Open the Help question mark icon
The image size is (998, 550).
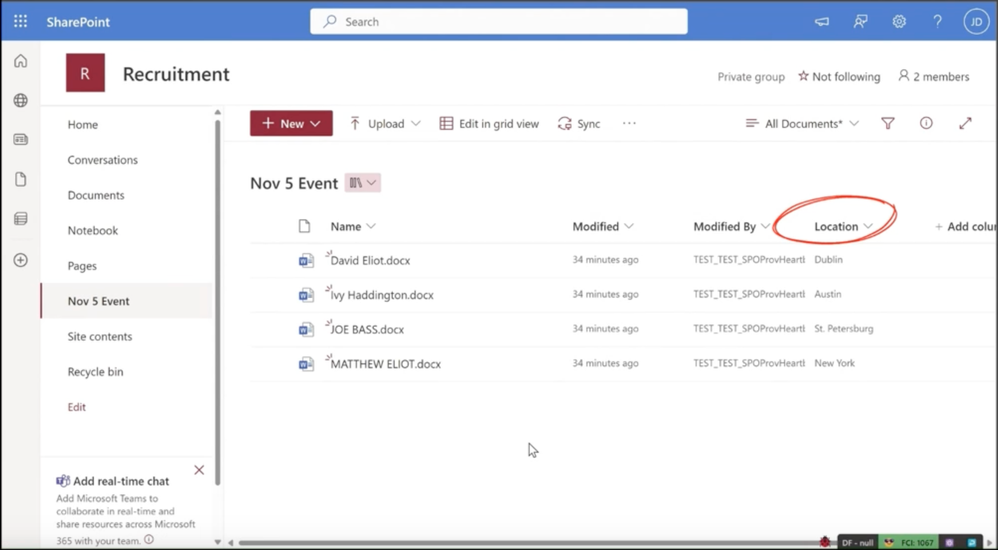coord(938,22)
